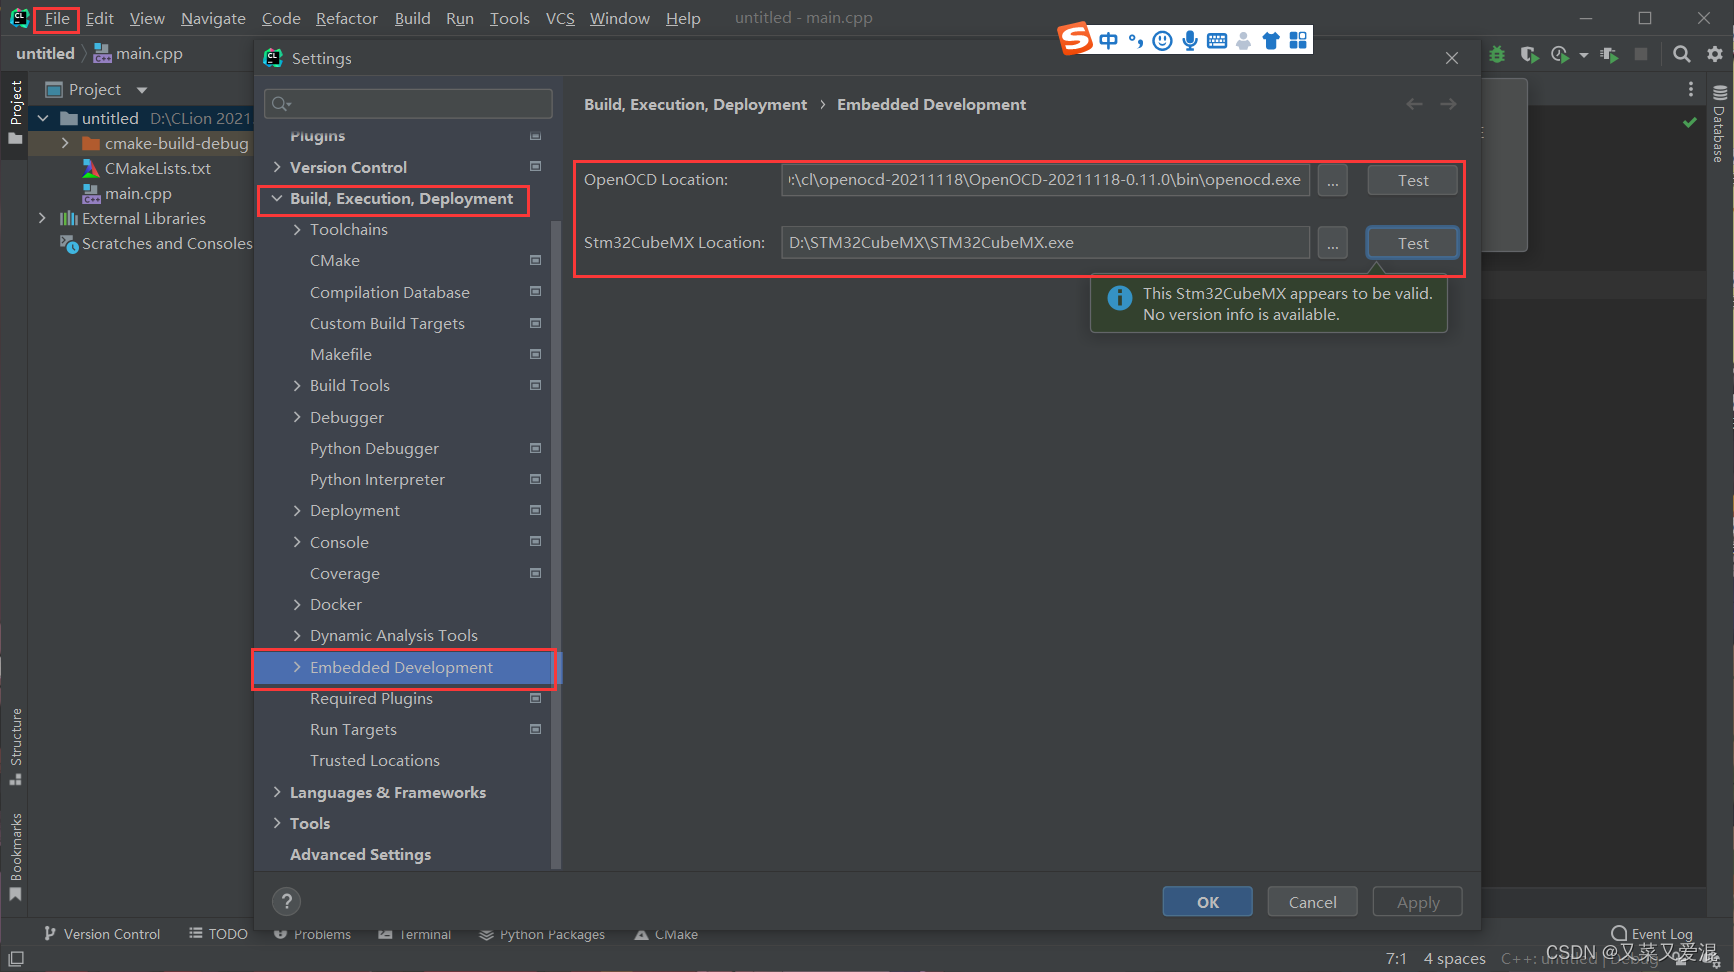1734x972 pixels.
Task: Open the Bookmarks side tool window tab
Action: [x=15, y=857]
